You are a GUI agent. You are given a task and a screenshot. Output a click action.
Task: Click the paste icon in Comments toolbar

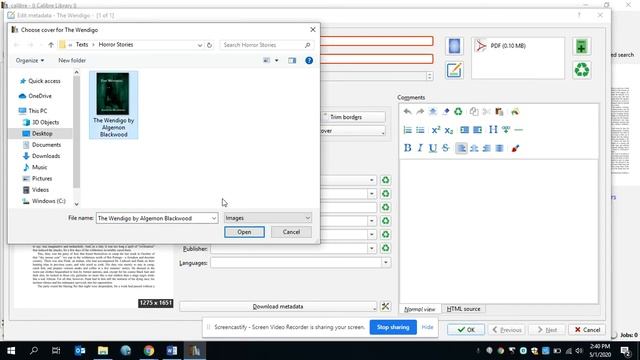[499, 111]
